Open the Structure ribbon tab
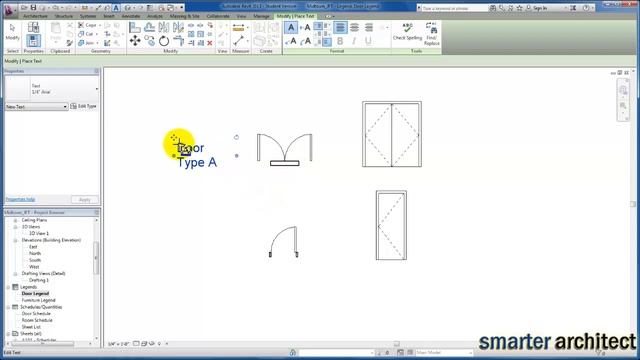The width and height of the screenshot is (640, 360). [64, 16]
